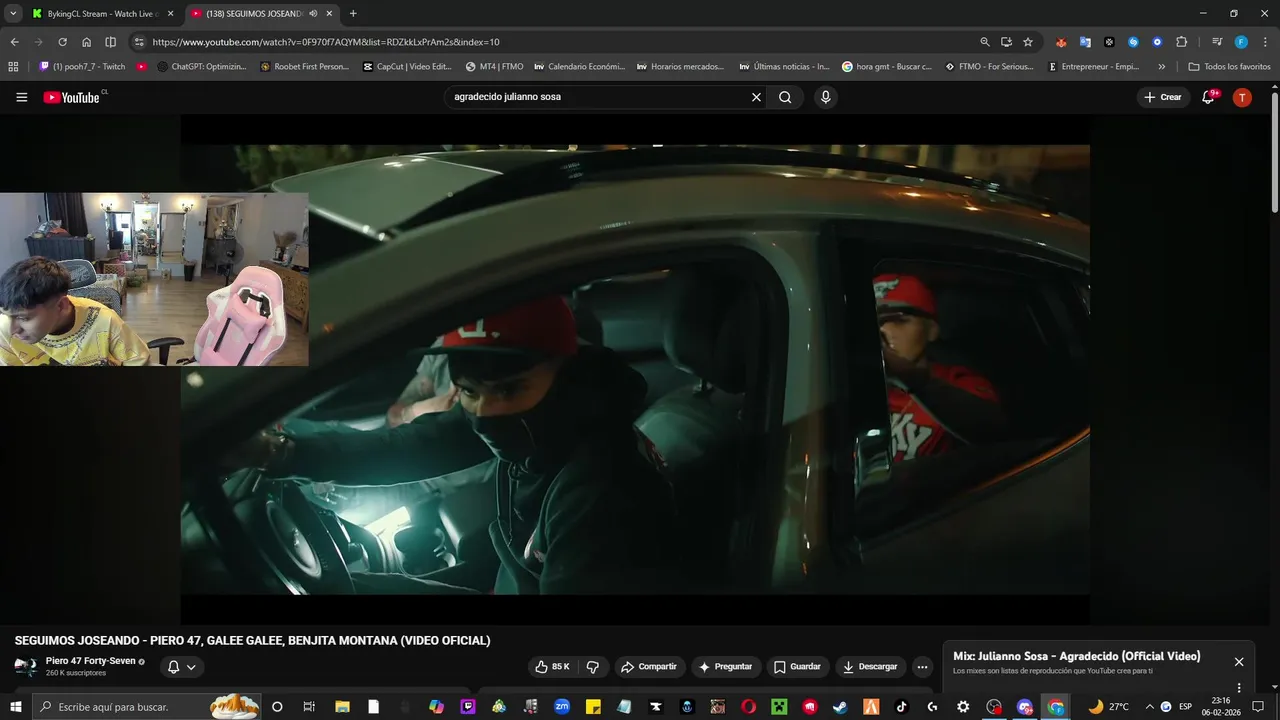Go back in the browser
Screen dimensions: 1280x720
coord(14,42)
